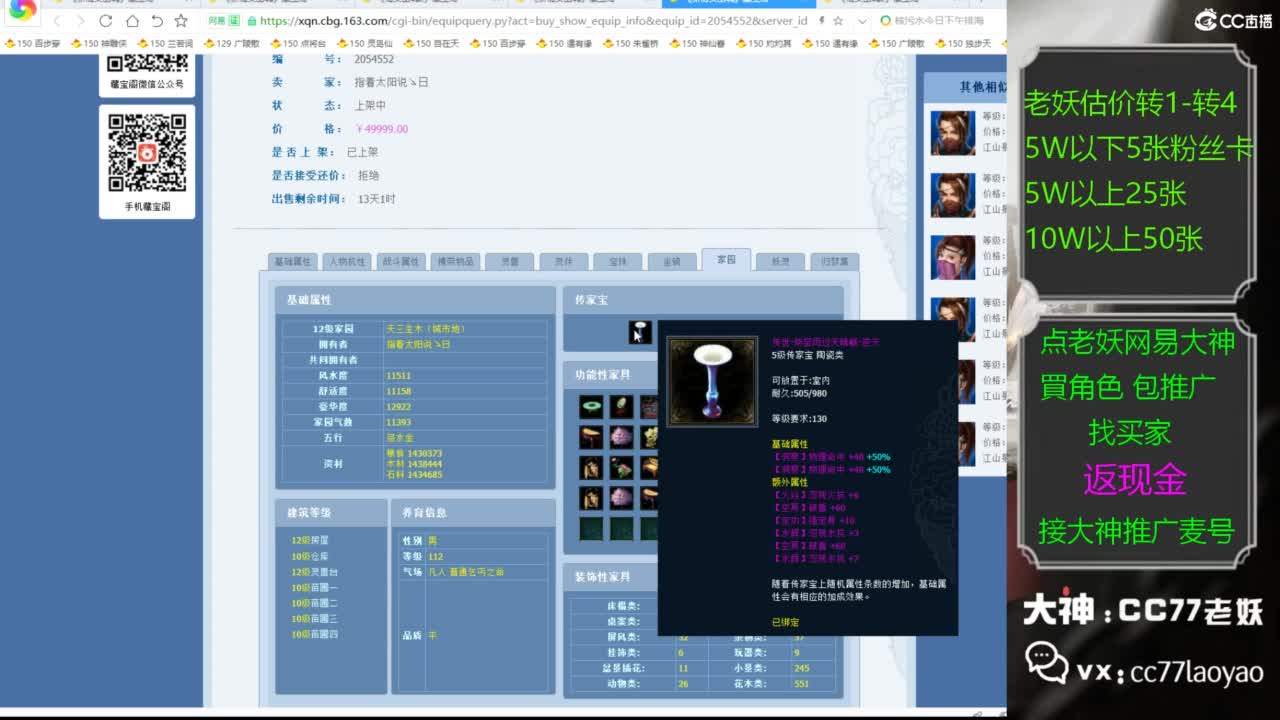Image resolution: width=1280 pixels, height=720 pixels.
Task: Open the 战斗属性 tab
Action: click(401, 261)
